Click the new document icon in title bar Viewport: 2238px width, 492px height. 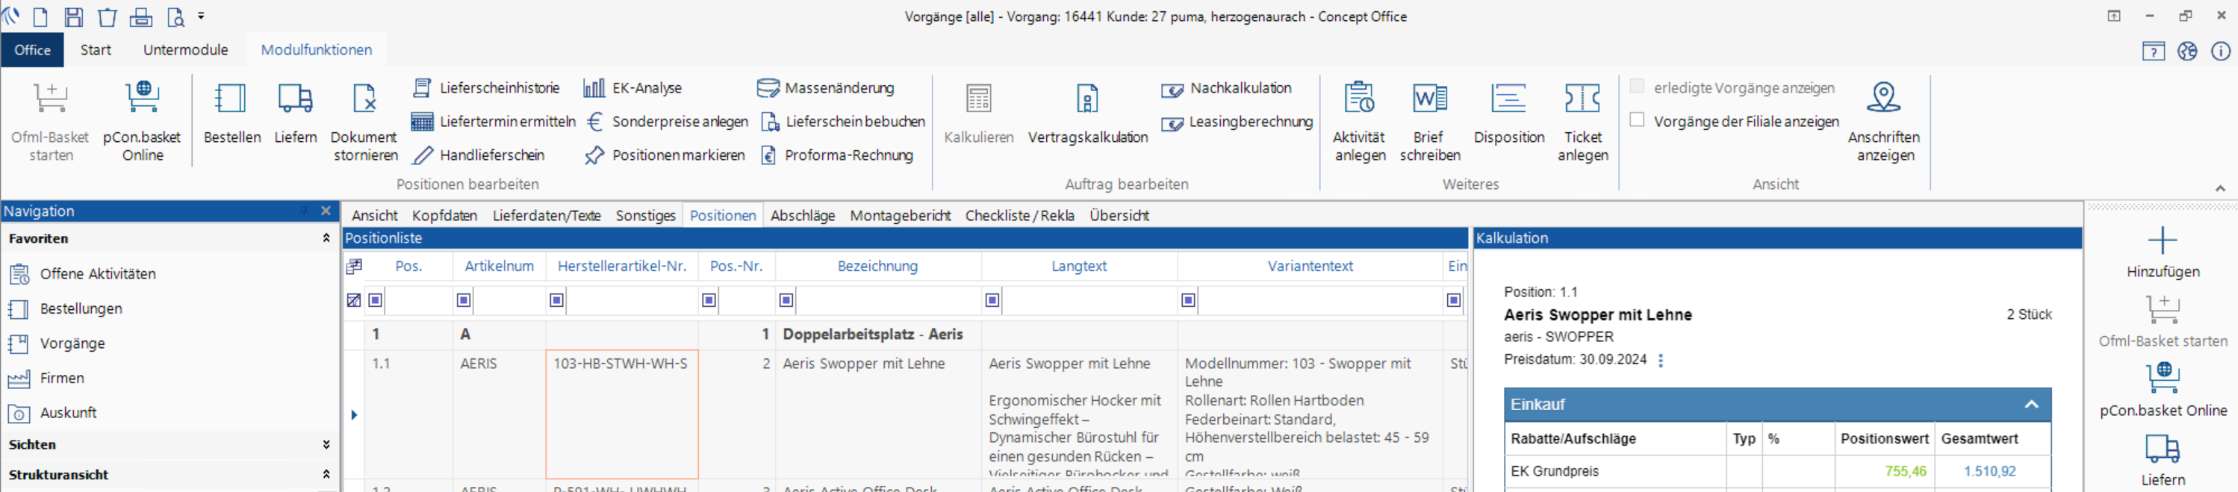click(41, 17)
